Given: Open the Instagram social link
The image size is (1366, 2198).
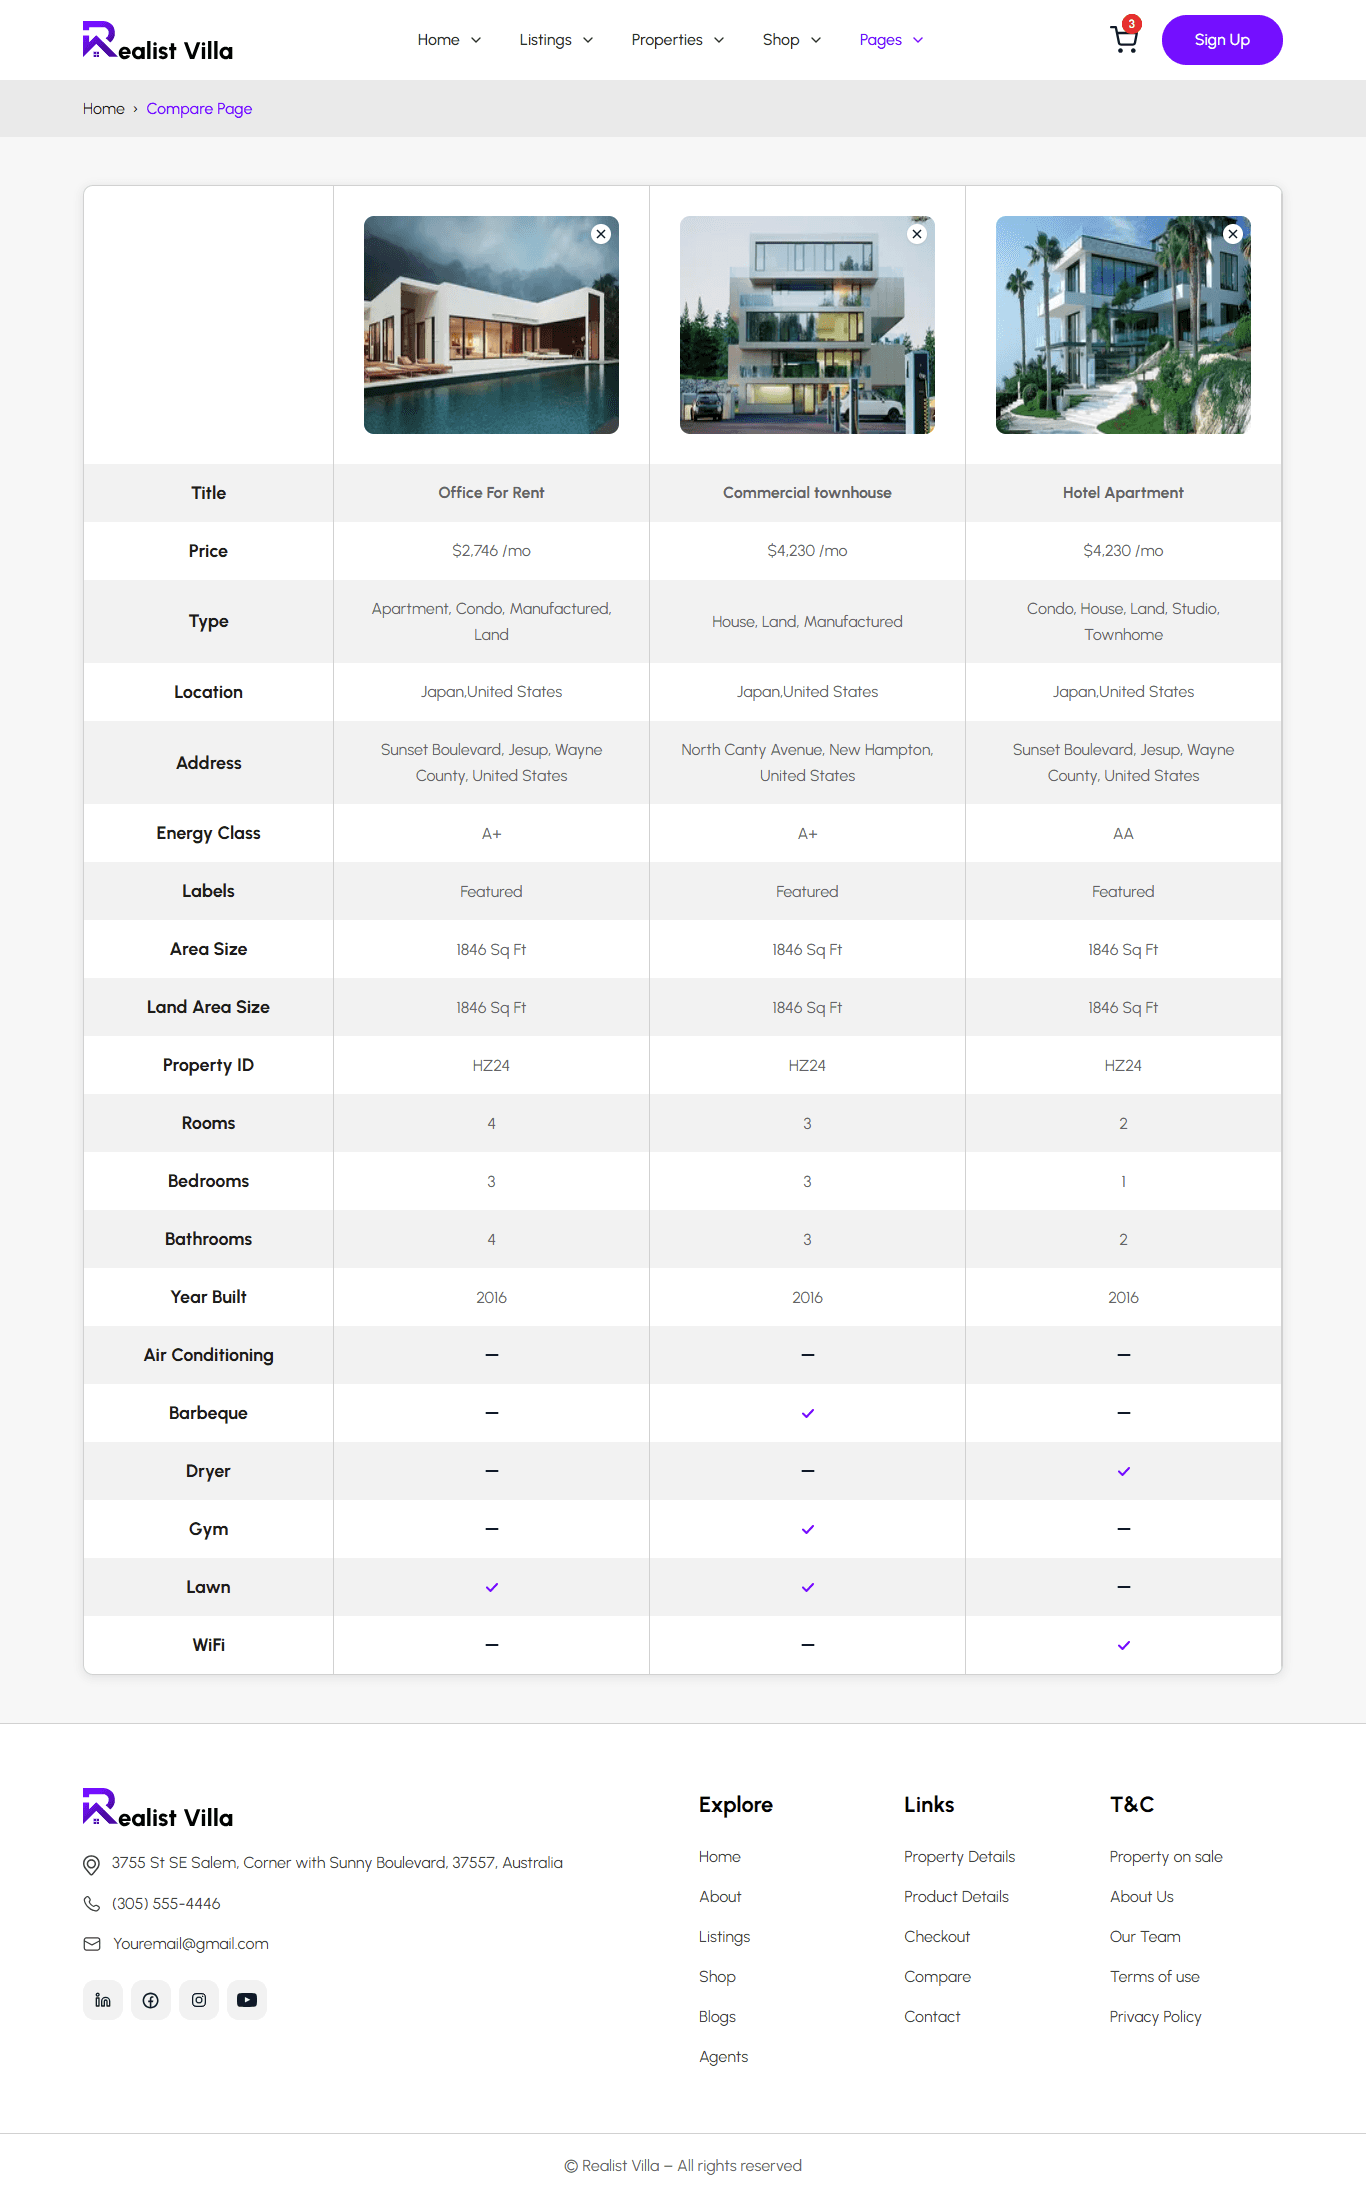Looking at the screenshot, I should 199,2000.
